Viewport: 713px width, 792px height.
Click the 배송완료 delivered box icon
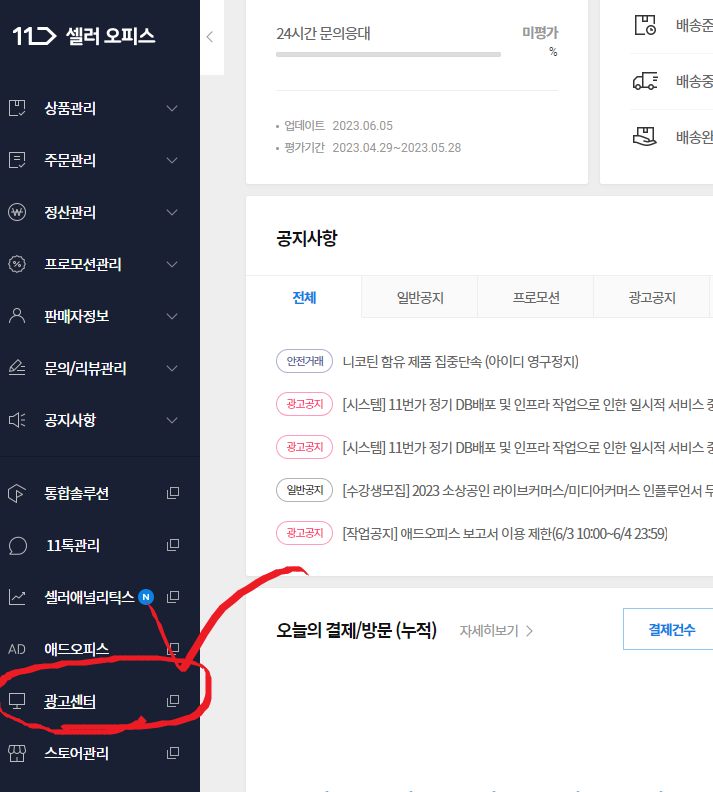pos(645,136)
